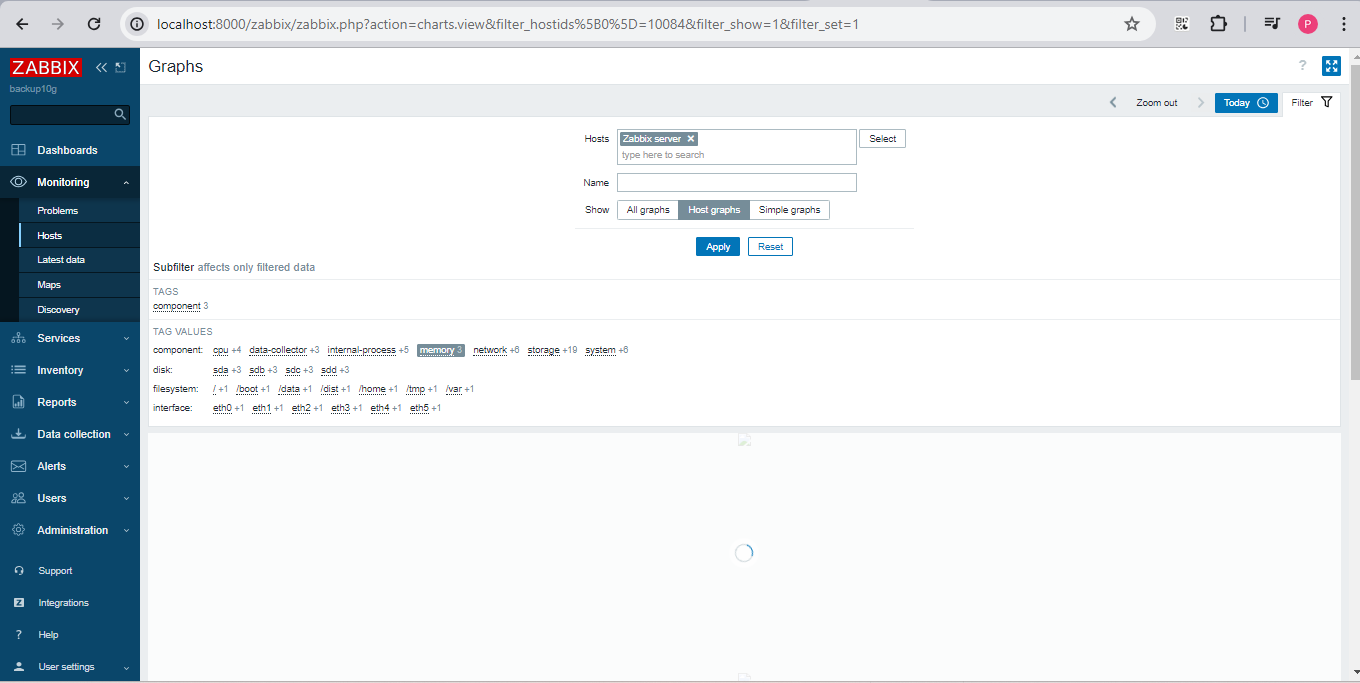The width and height of the screenshot is (1360, 683).
Task: Open Help in the sidebar
Action: tap(48, 635)
